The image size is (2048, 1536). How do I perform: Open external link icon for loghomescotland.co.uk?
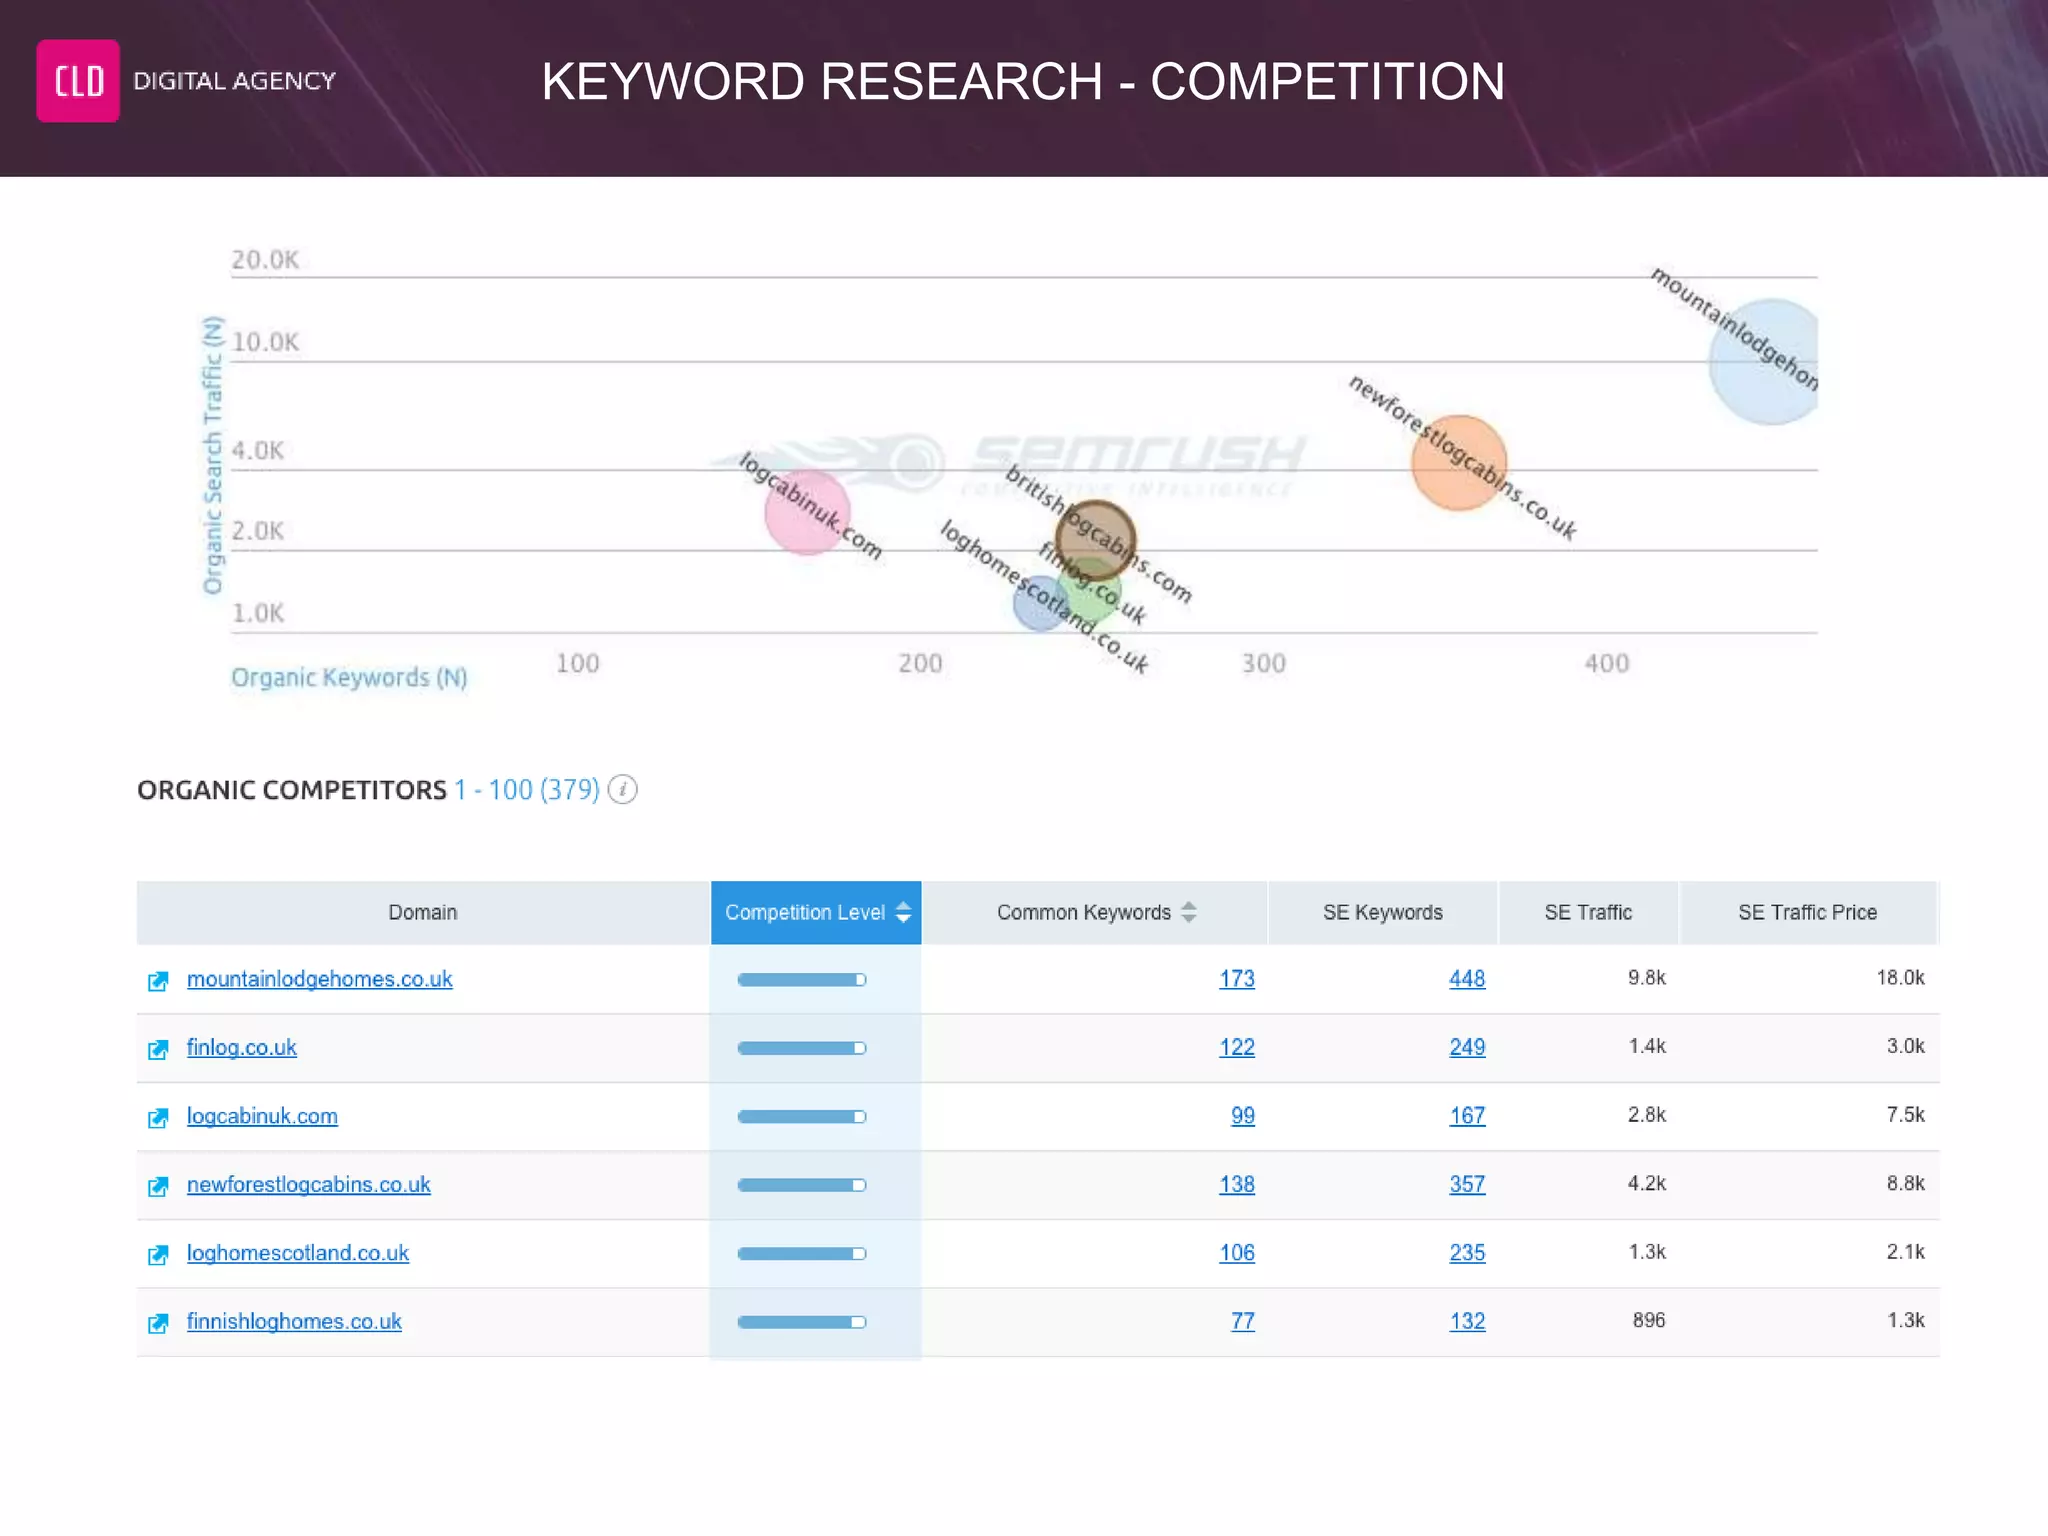click(x=158, y=1255)
